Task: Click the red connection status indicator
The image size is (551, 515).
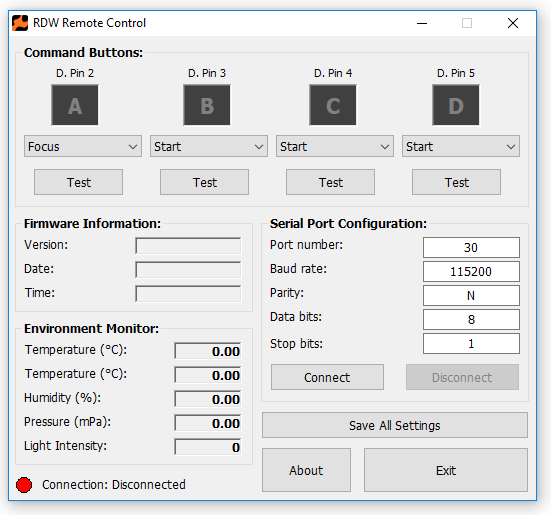Action: [x=24, y=485]
